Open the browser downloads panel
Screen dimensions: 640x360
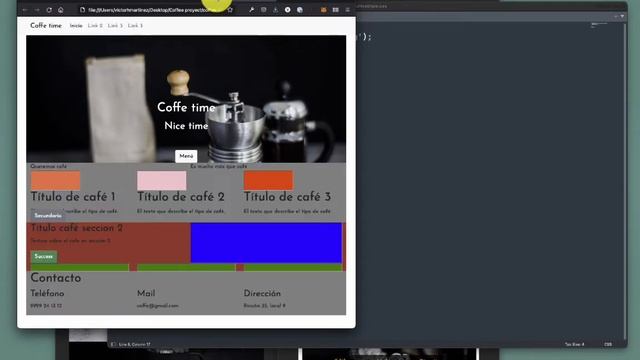point(276,10)
